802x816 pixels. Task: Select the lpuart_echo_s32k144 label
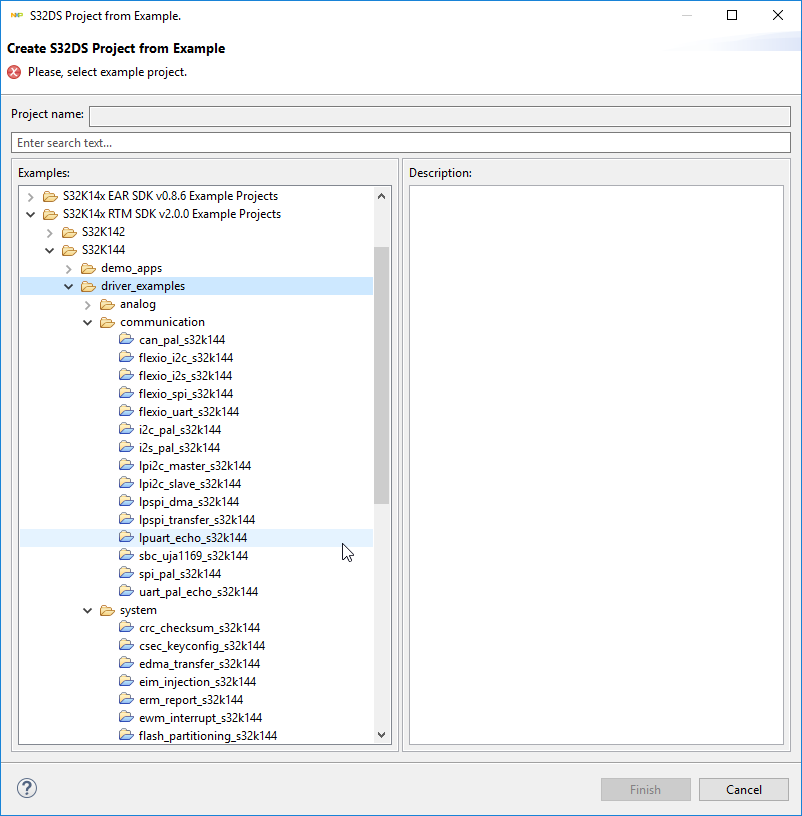(x=193, y=538)
